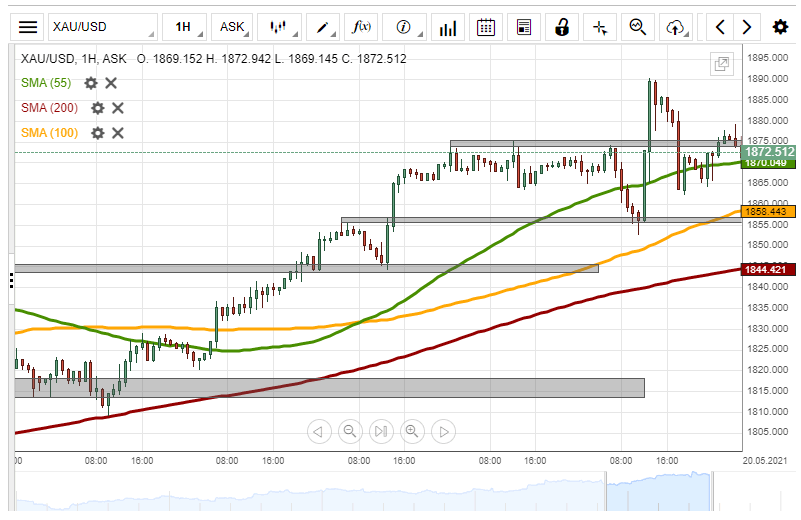The height and width of the screenshot is (520, 801).
Task: Open the calendar icon in toolbar
Action: click(x=485, y=27)
